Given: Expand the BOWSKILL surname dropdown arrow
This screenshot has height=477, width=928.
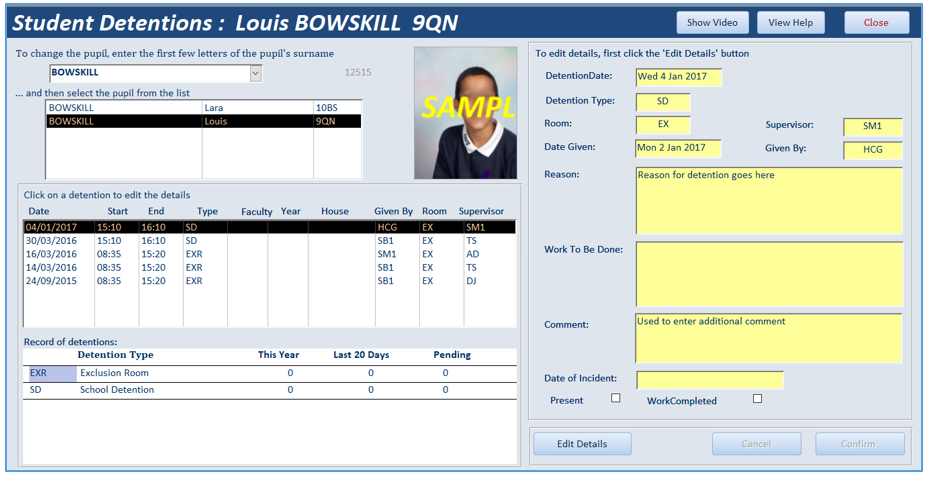Looking at the screenshot, I should tap(256, 73).
